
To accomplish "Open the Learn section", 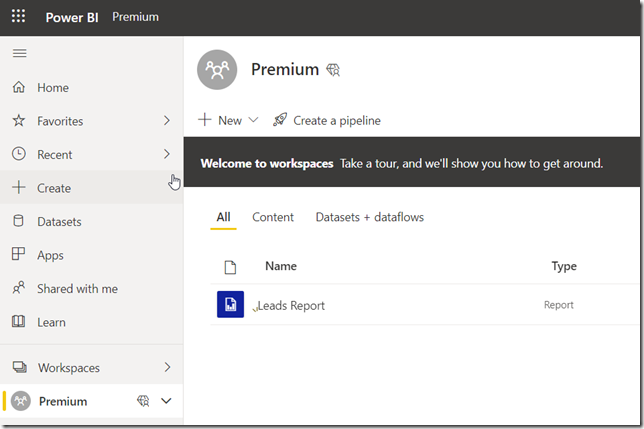I will 91,322.
